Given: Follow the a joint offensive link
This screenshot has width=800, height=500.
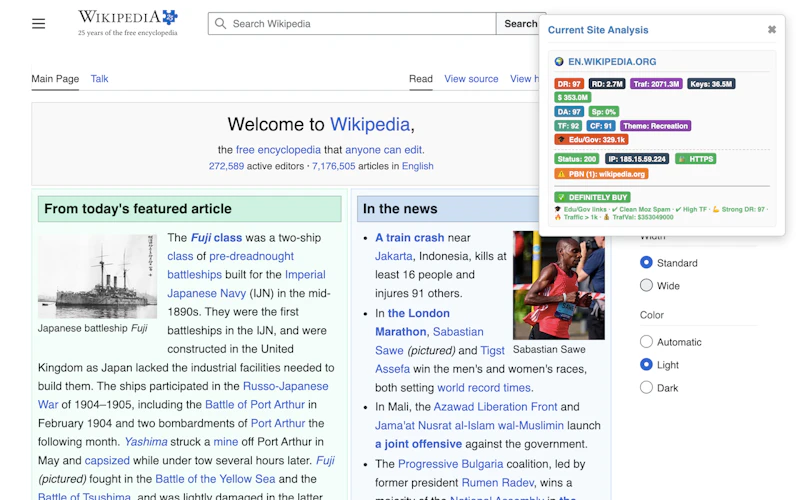Looking at the screenshot, I should click(x=418, y=444).
